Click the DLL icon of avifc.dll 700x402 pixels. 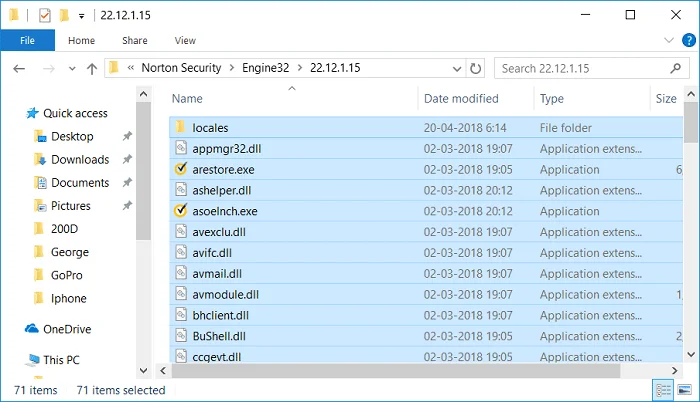click(181, 253)
